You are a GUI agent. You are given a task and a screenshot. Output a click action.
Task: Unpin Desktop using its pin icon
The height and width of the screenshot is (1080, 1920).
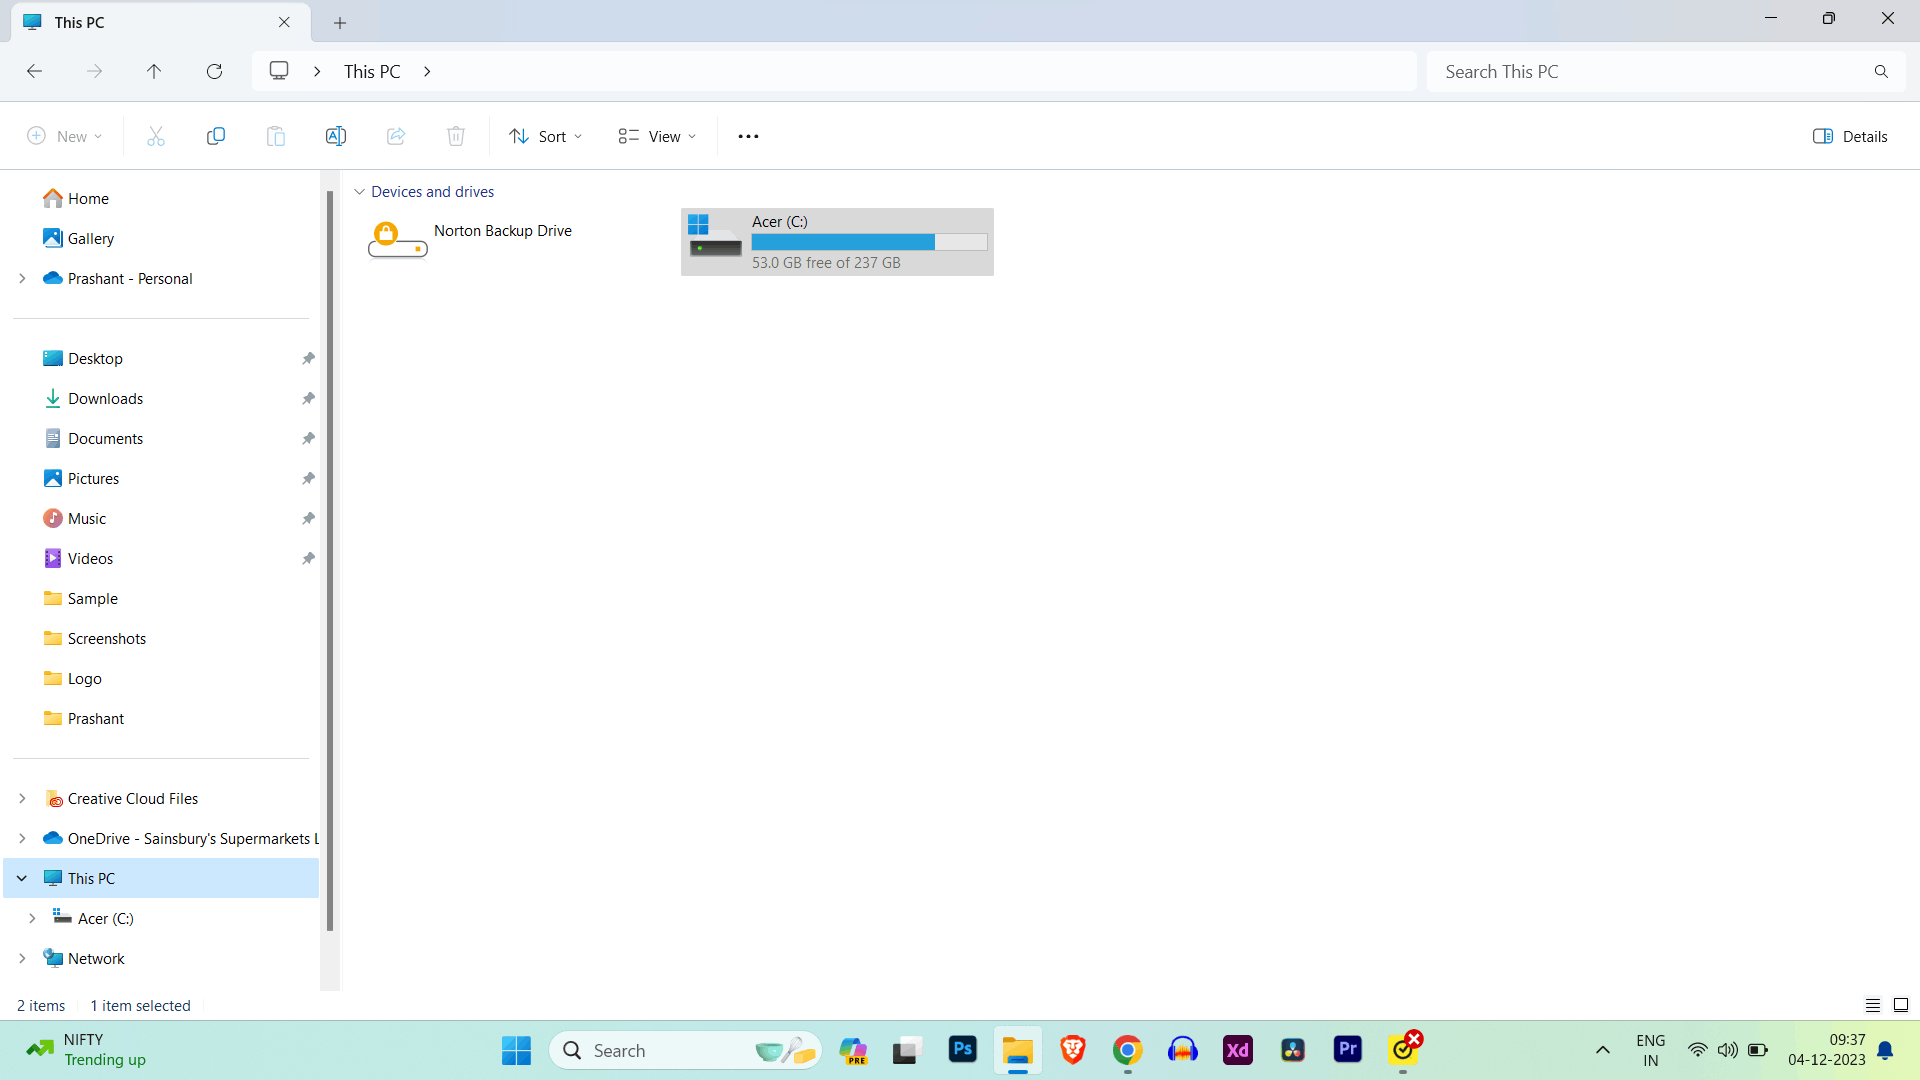point(308,358)
